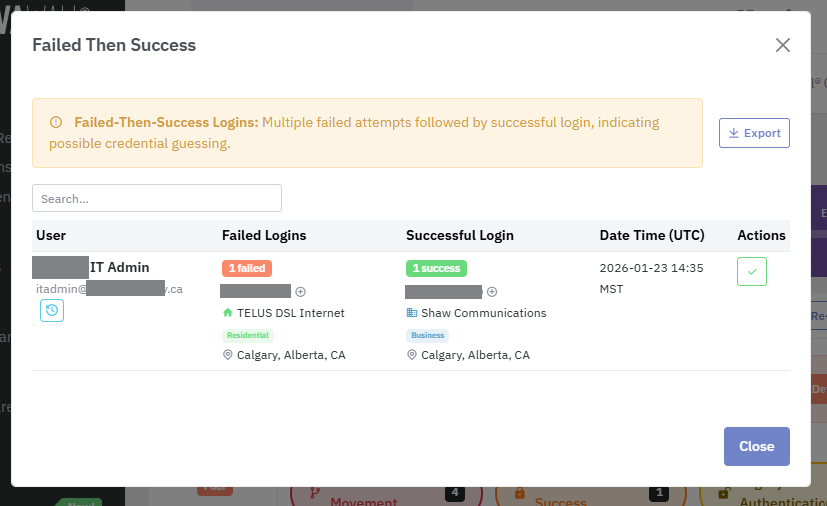
Task: Click the Date Time (UTC) column header
Action: (652, 235)
